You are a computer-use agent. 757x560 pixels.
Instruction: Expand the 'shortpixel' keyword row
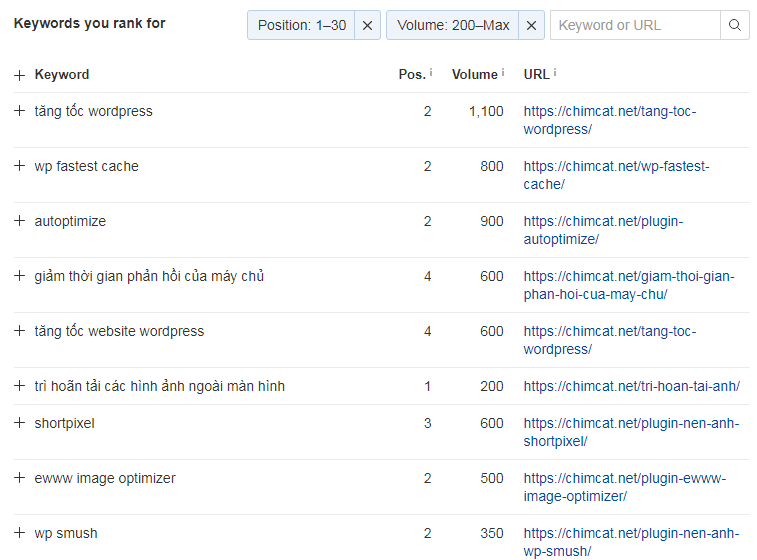click(19, 423)
